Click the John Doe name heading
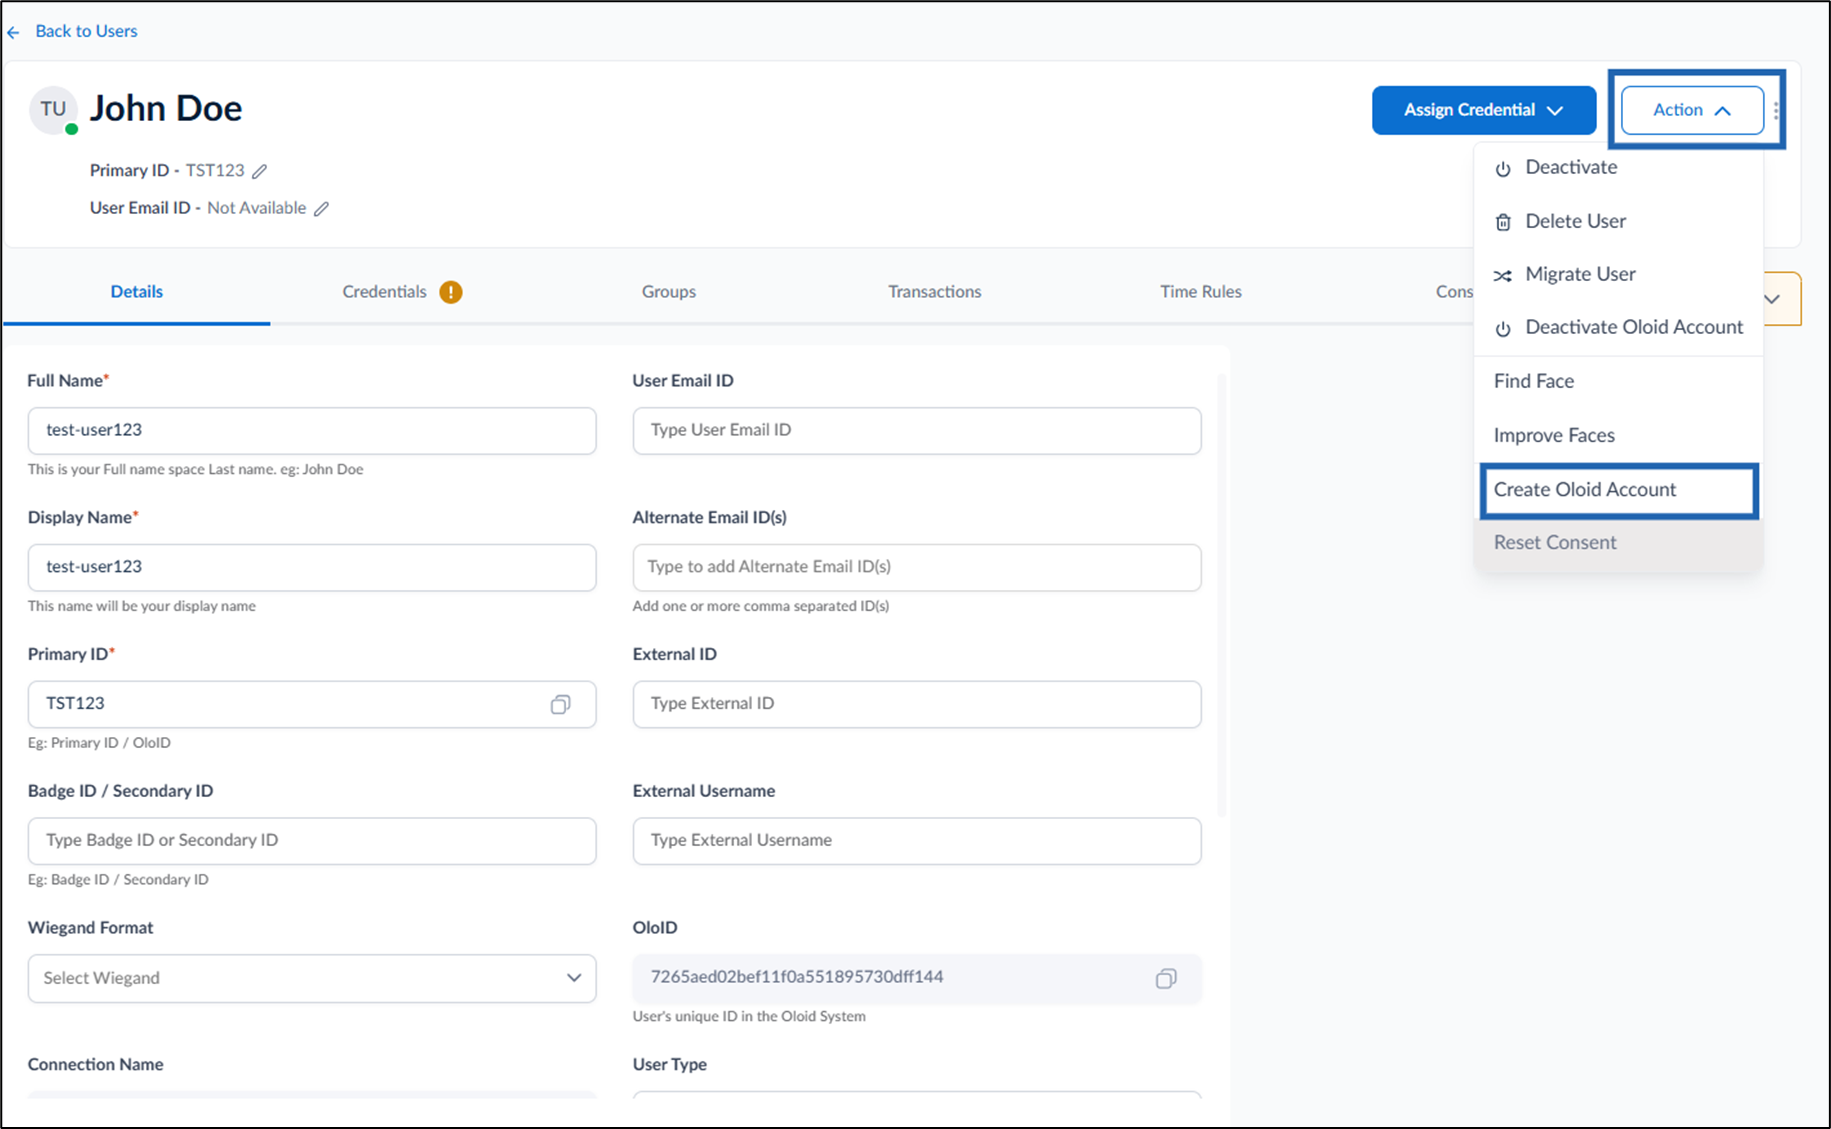 (x=166, y=109)
